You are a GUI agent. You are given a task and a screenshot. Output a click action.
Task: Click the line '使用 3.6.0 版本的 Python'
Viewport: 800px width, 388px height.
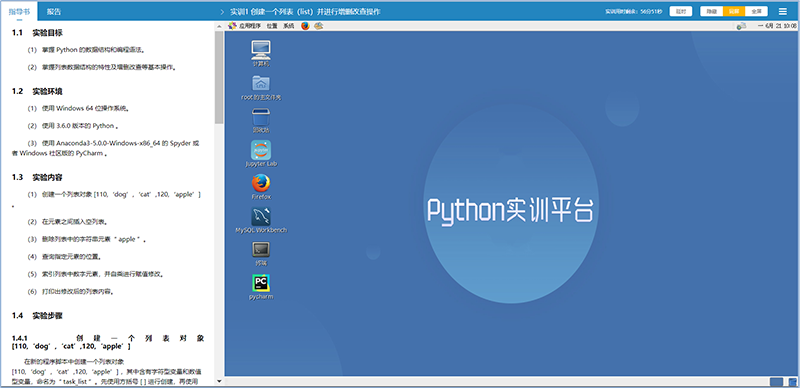74,126
